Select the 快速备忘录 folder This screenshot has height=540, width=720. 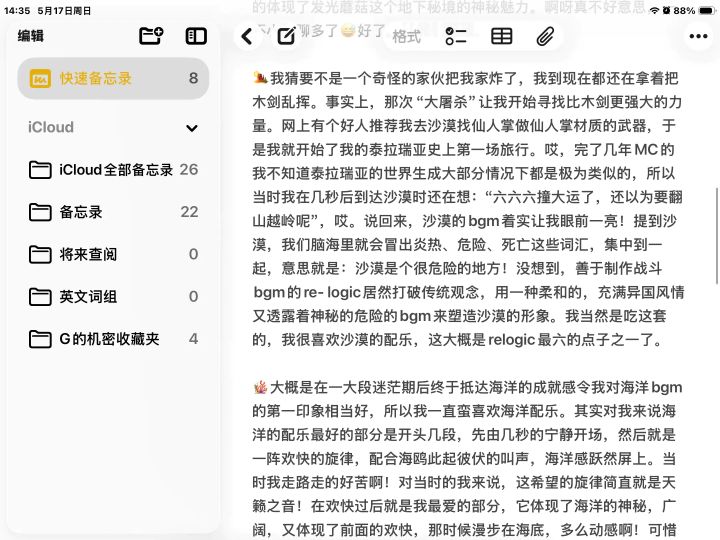pyautogui.click(x=113, y=79)
